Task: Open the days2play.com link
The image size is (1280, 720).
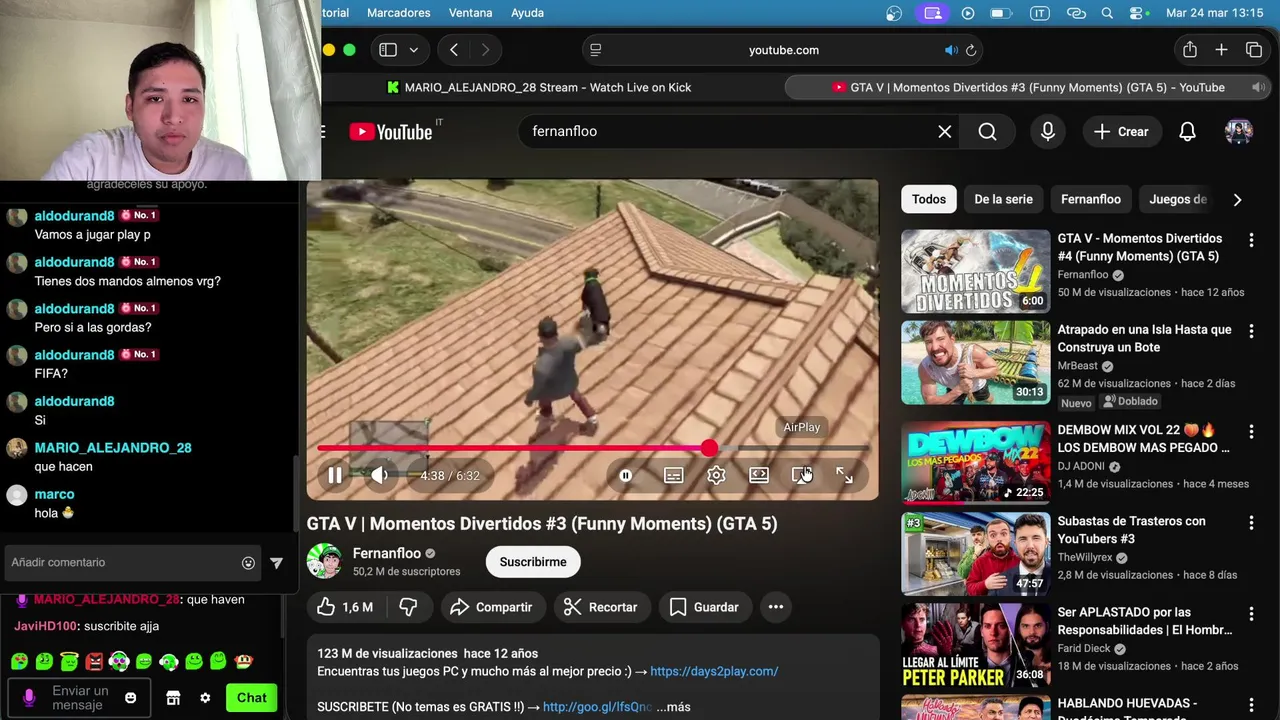Action: 714,671
